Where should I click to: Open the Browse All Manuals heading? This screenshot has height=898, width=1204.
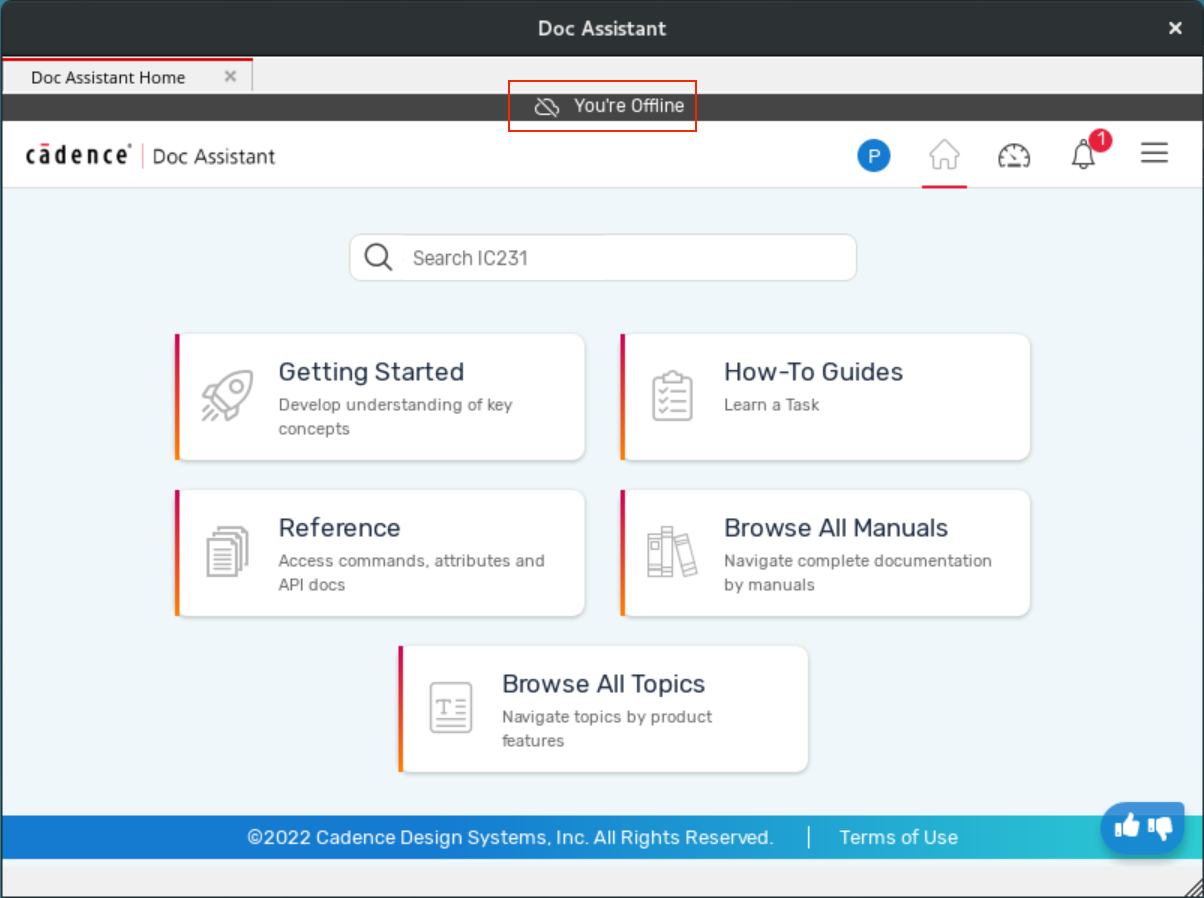coord(835,528)
